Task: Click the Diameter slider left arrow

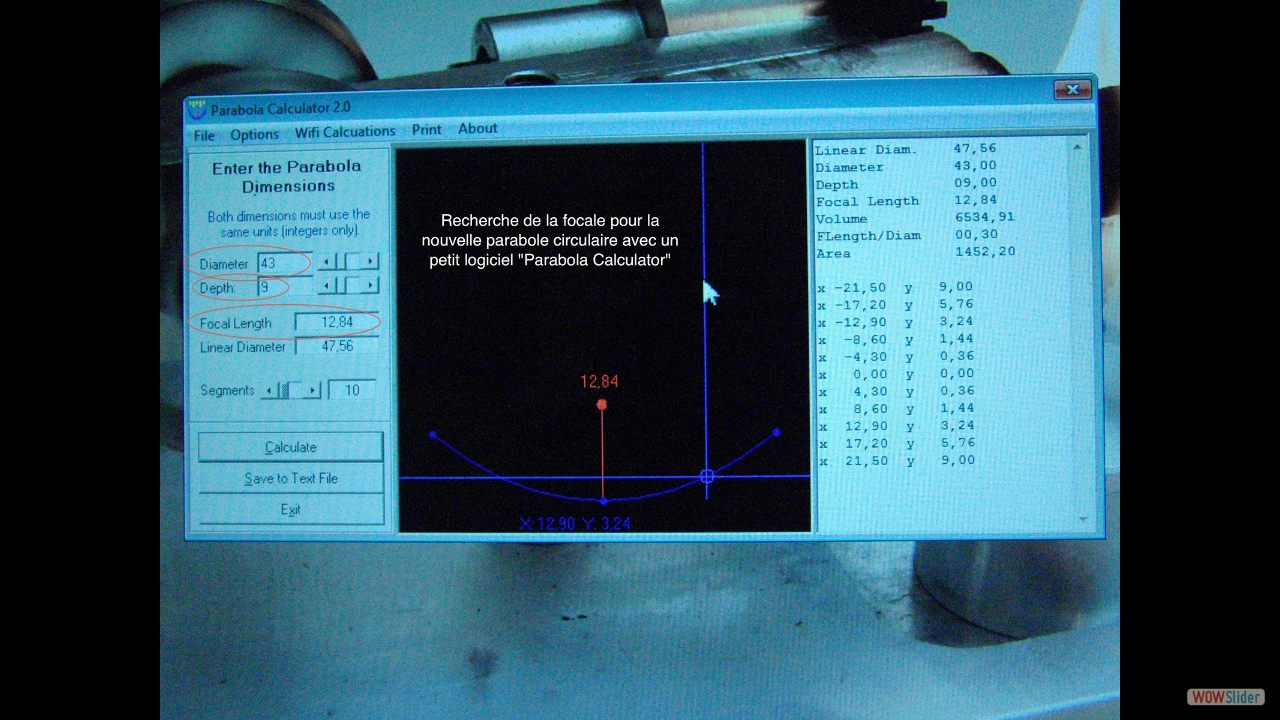Action: pos(326,262)
